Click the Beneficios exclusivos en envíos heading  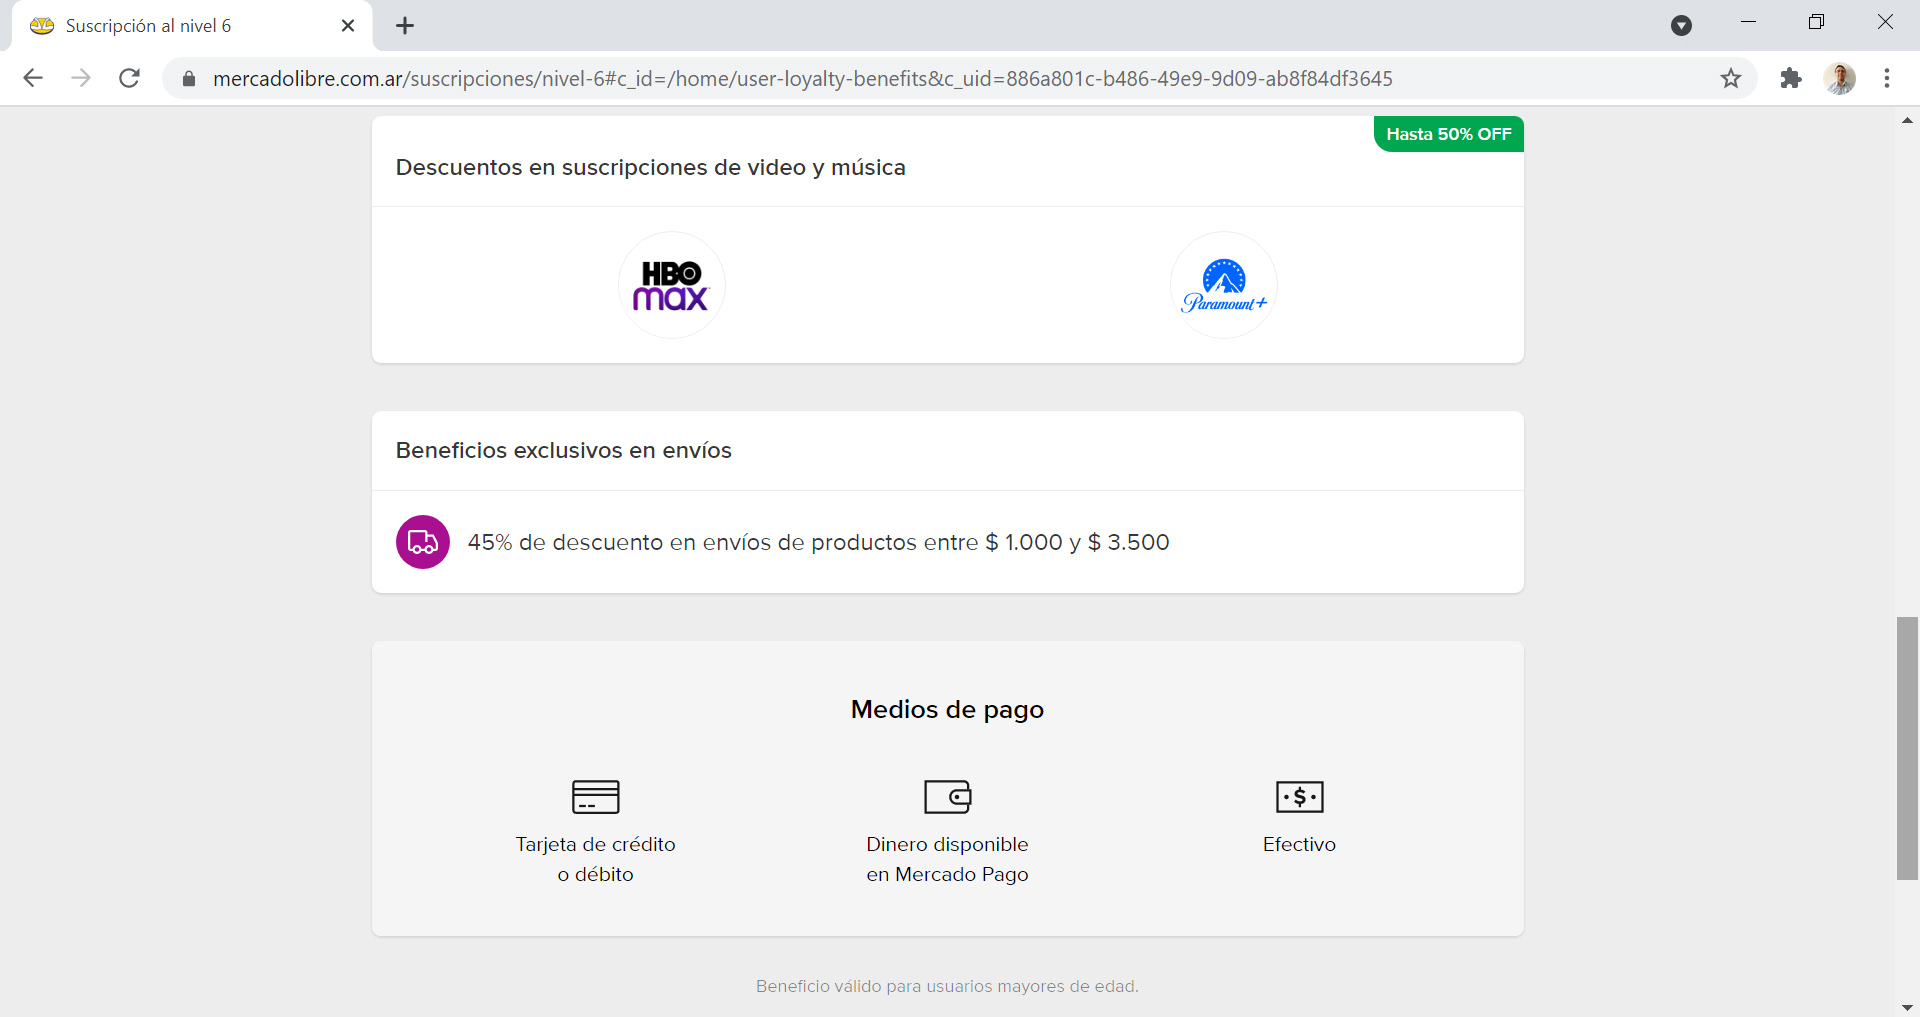(564, 450)
